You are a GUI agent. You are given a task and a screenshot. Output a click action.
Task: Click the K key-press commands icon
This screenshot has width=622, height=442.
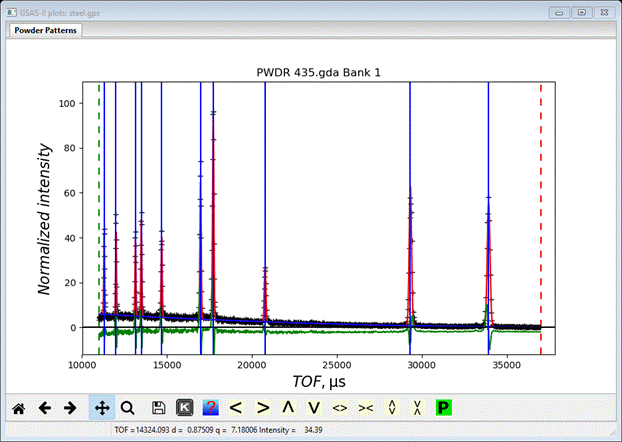pyautogui.click(x=184, y=407)
